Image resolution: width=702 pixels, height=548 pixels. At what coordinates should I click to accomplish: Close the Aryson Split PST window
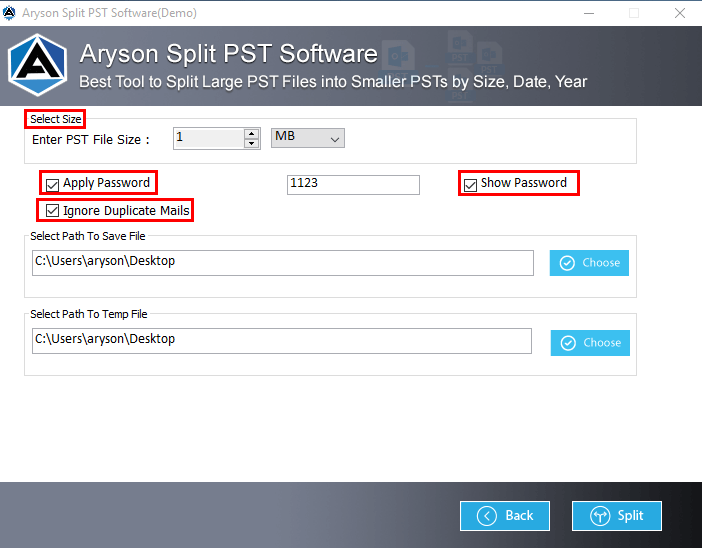(680, 13)
